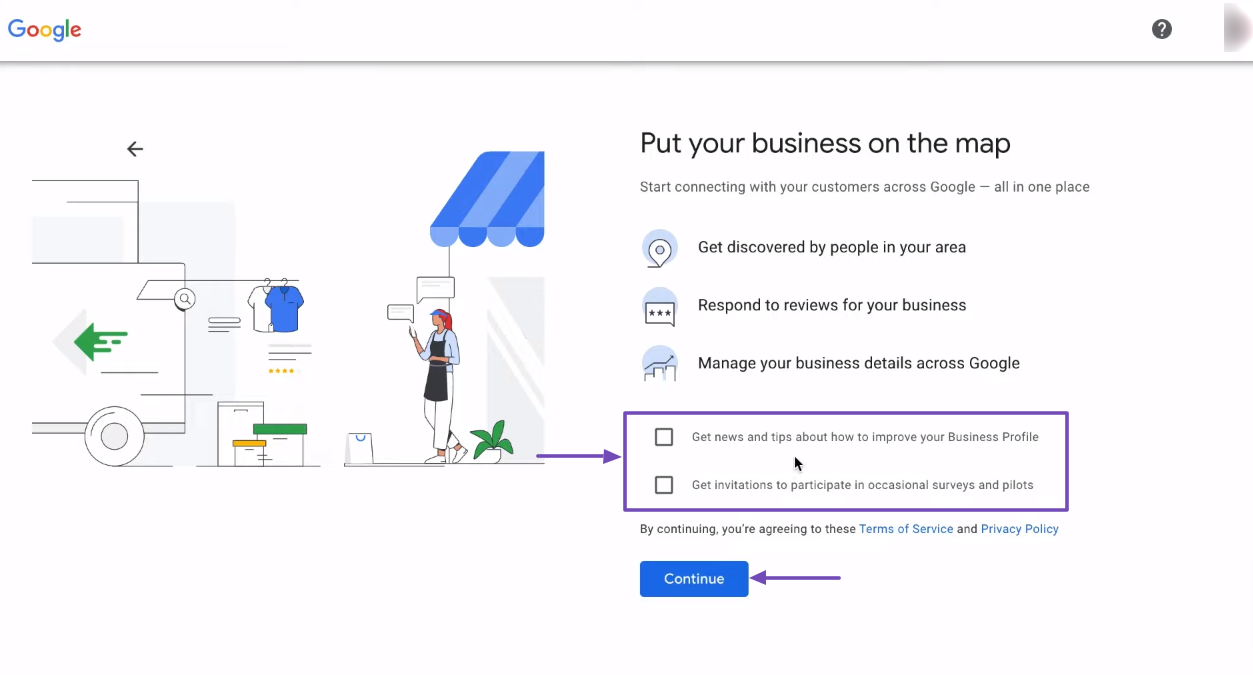Open the Terms of Service link
Viewport: 1253px width, 675px height.
click(906, 529)
